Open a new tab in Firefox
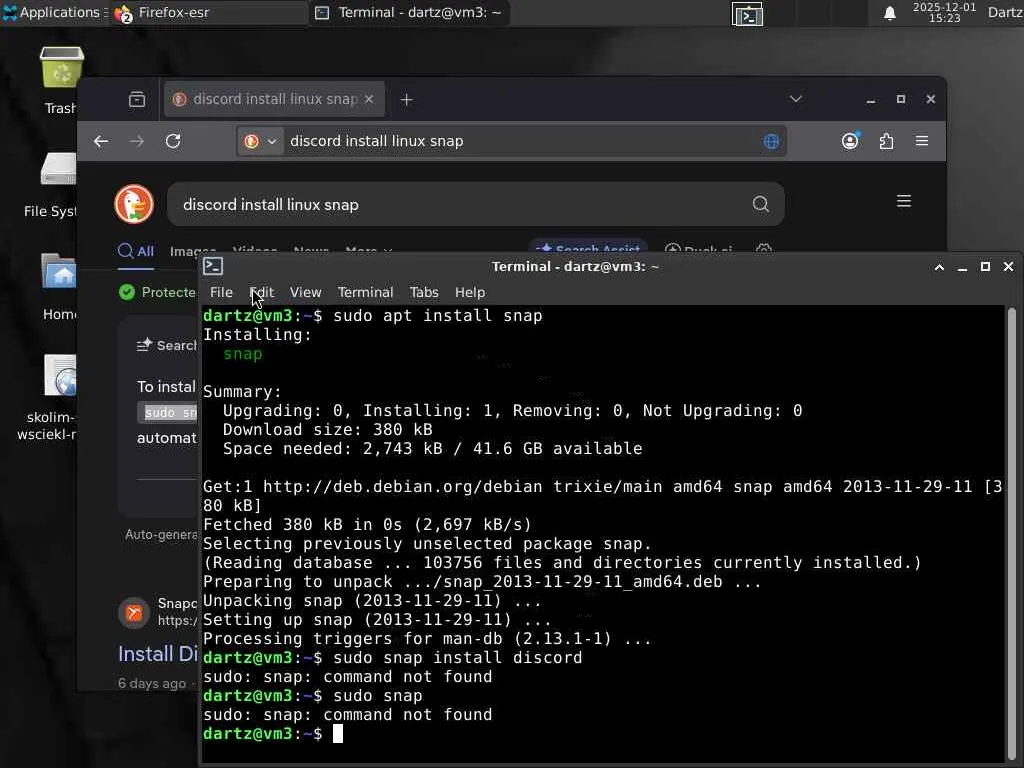1024x768 pixels. tap(406, 99)
